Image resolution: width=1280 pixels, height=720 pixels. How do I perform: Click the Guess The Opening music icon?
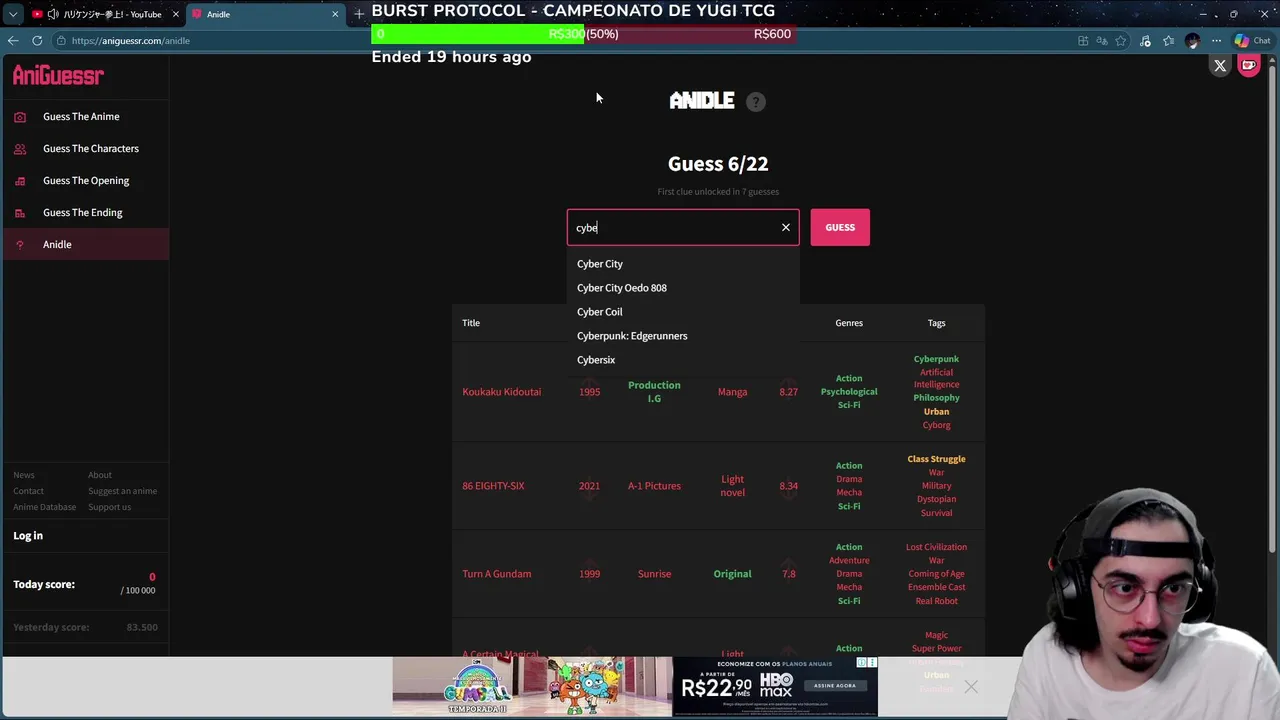[x=20, y=181]
